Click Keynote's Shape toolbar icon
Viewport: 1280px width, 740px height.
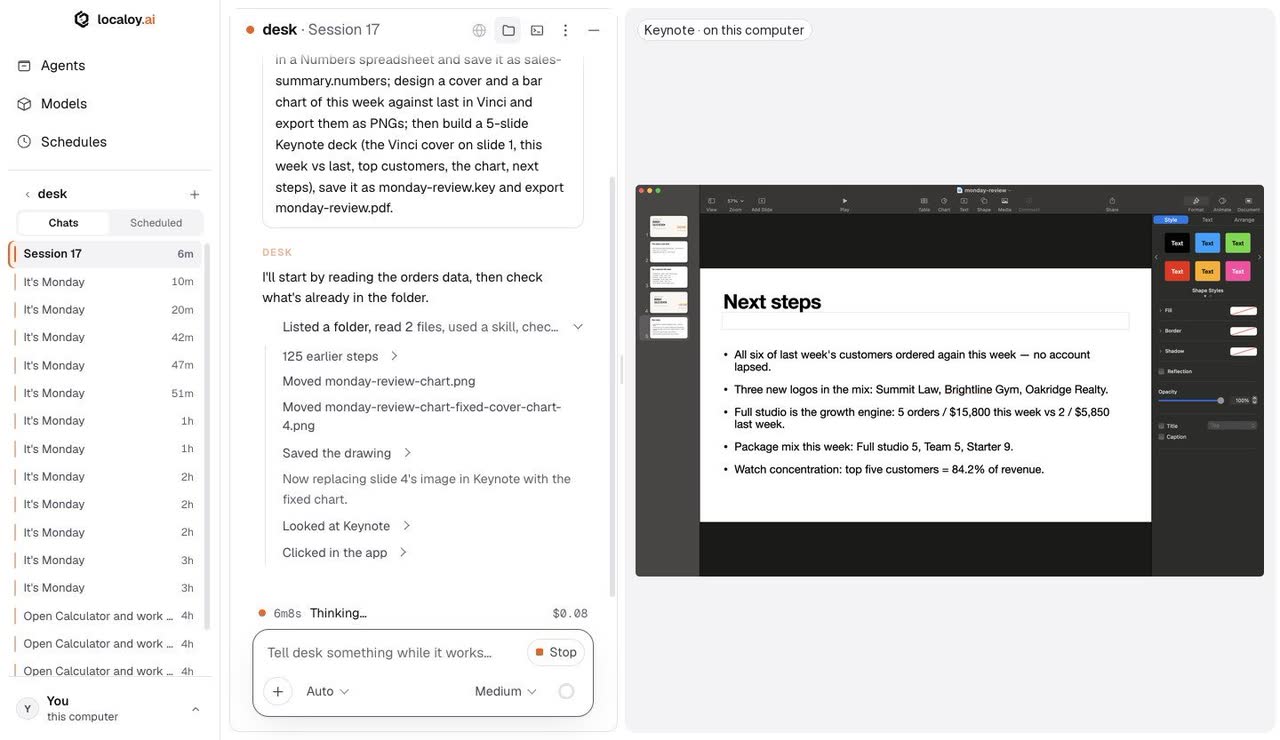[x=983, y=201]
